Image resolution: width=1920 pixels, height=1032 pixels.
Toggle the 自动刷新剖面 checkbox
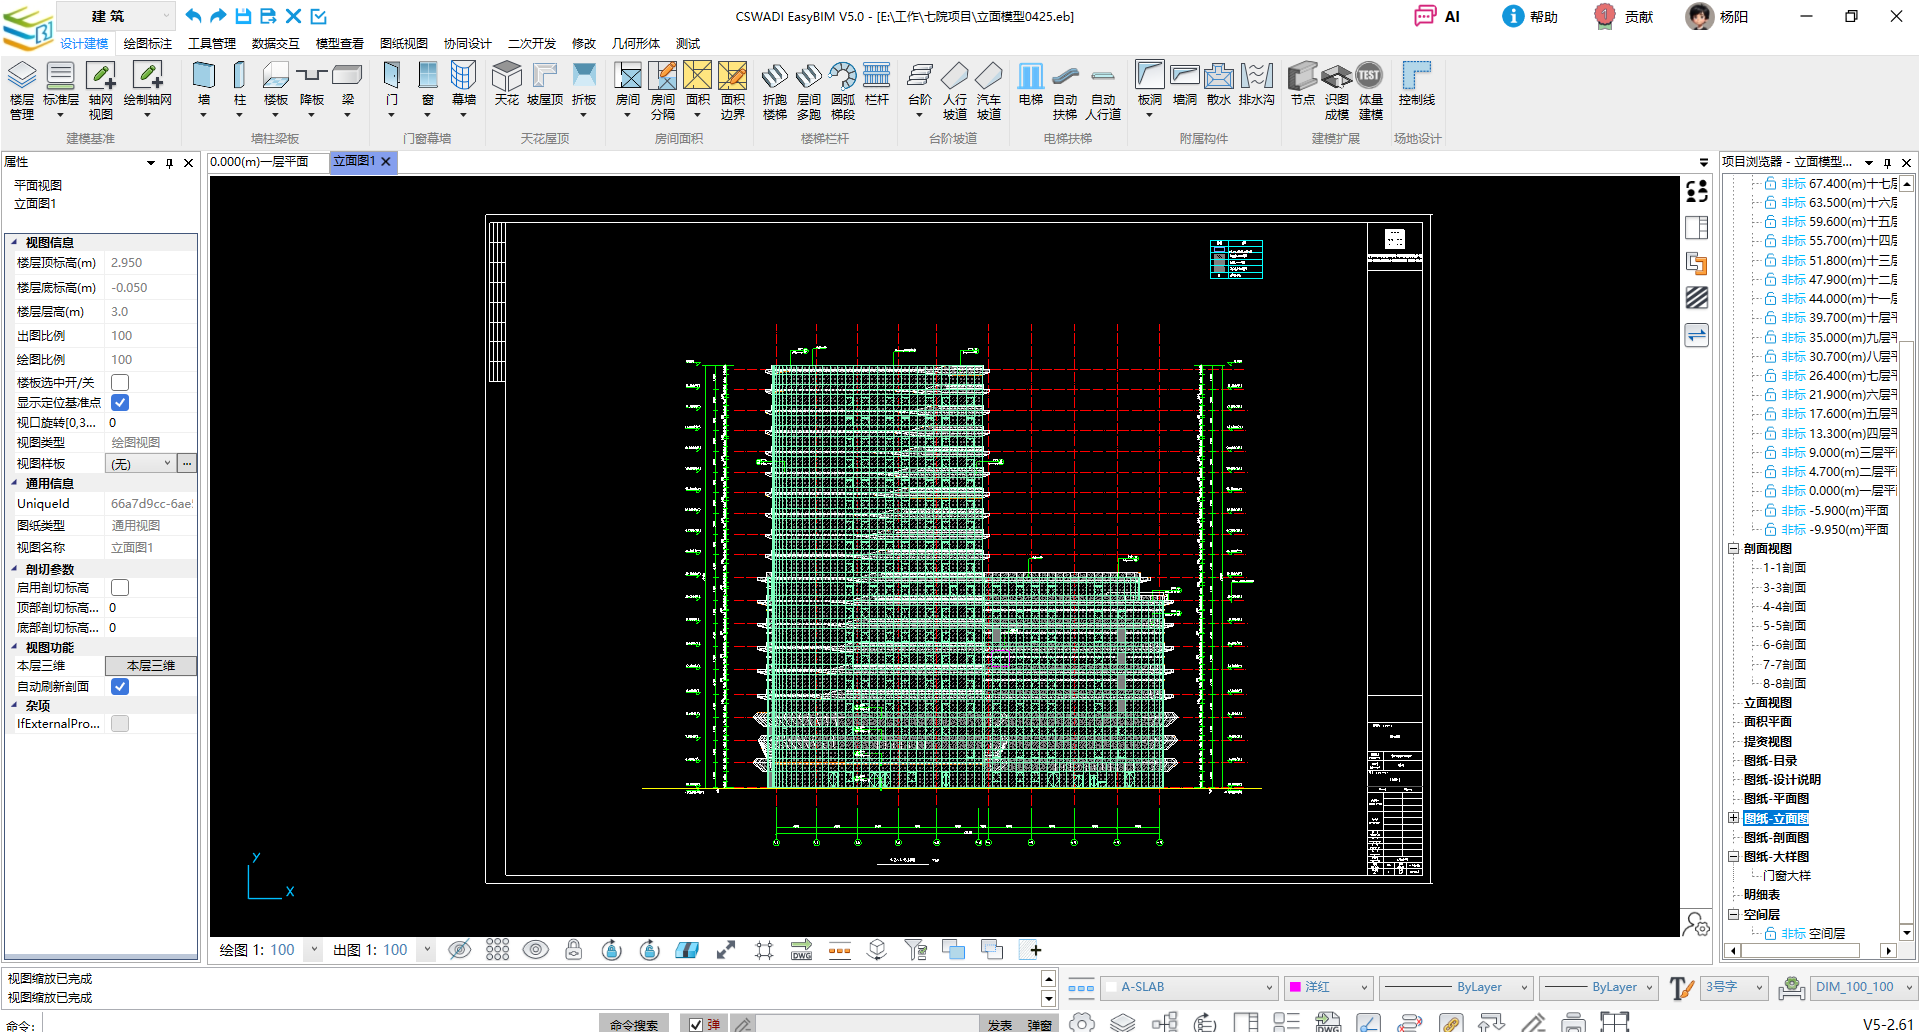(120, 687)
